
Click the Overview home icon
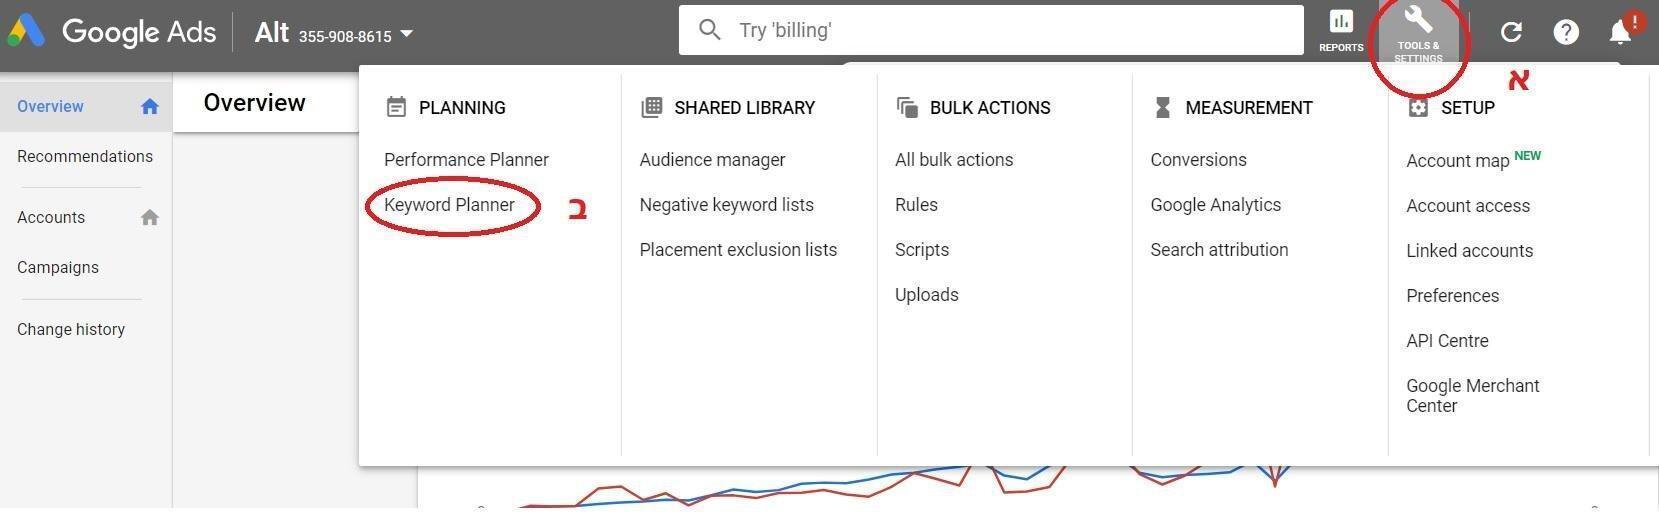[150, 107]
